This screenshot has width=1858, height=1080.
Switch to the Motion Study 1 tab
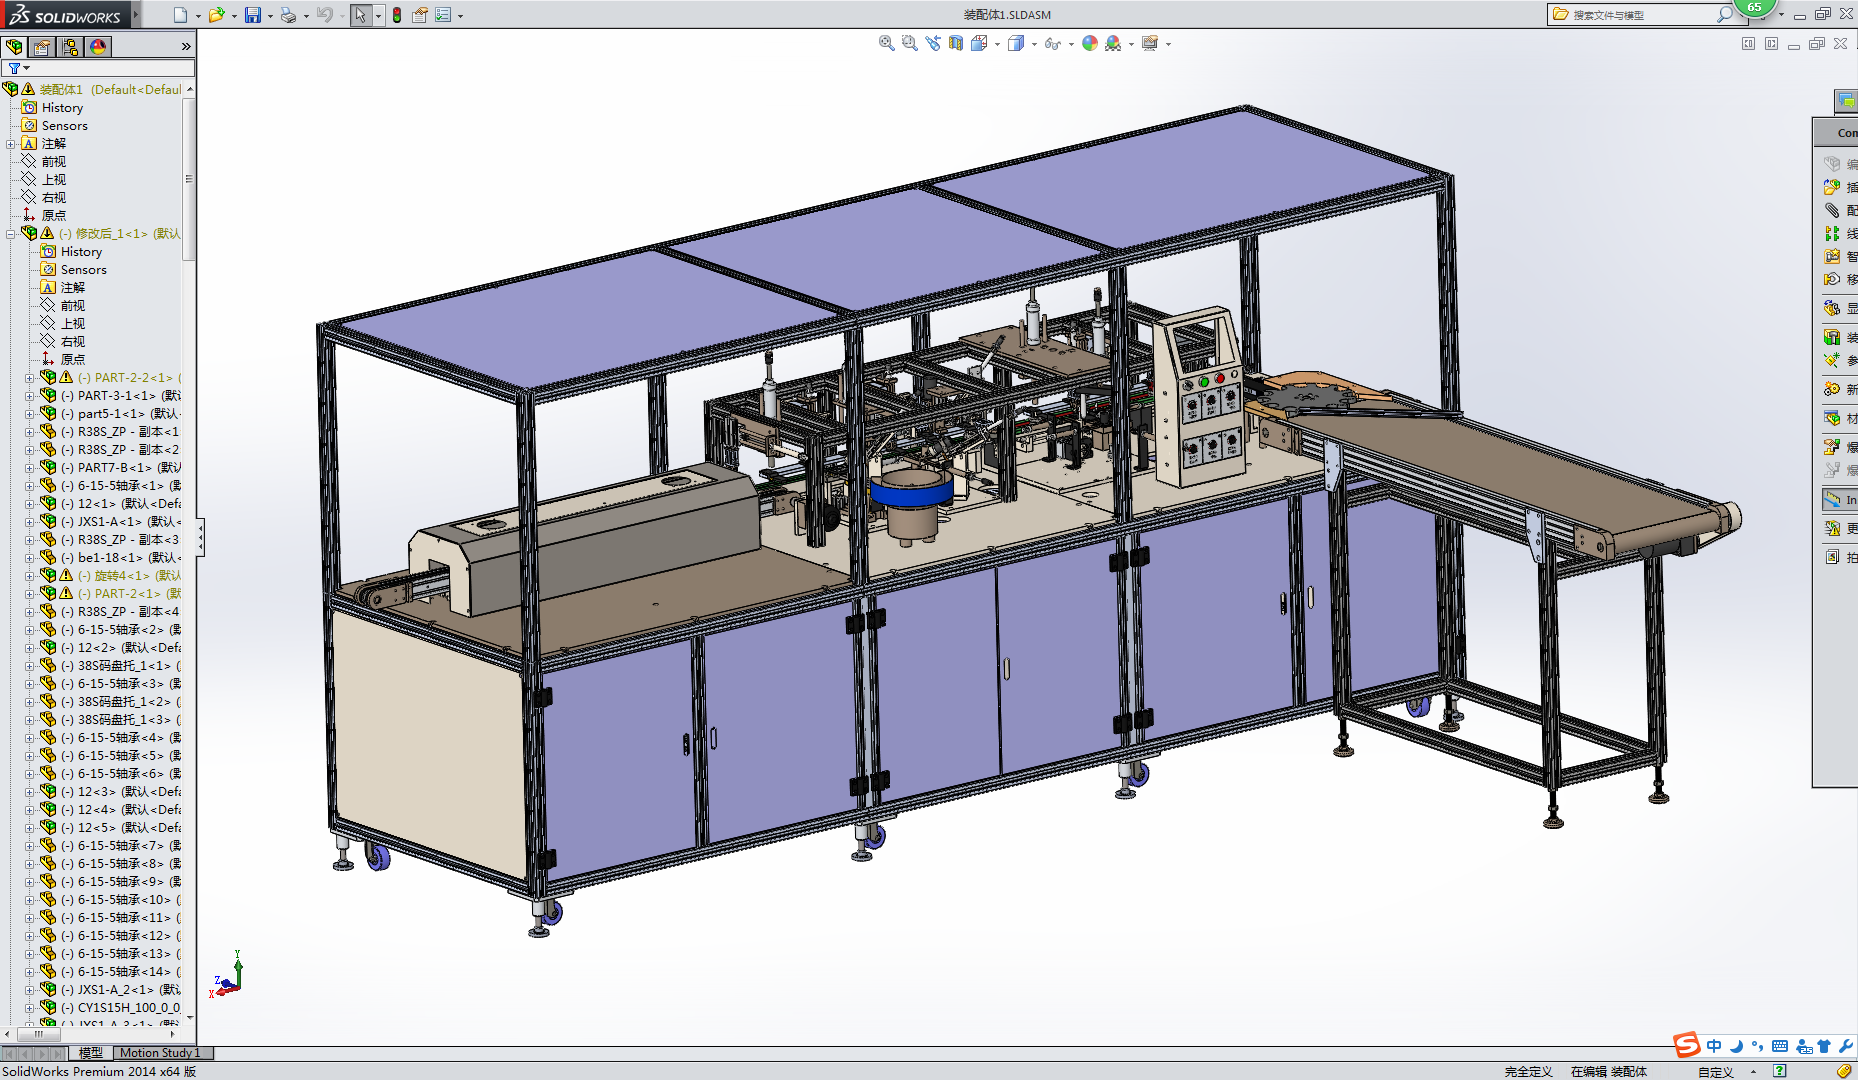[x=160, y=1053]
